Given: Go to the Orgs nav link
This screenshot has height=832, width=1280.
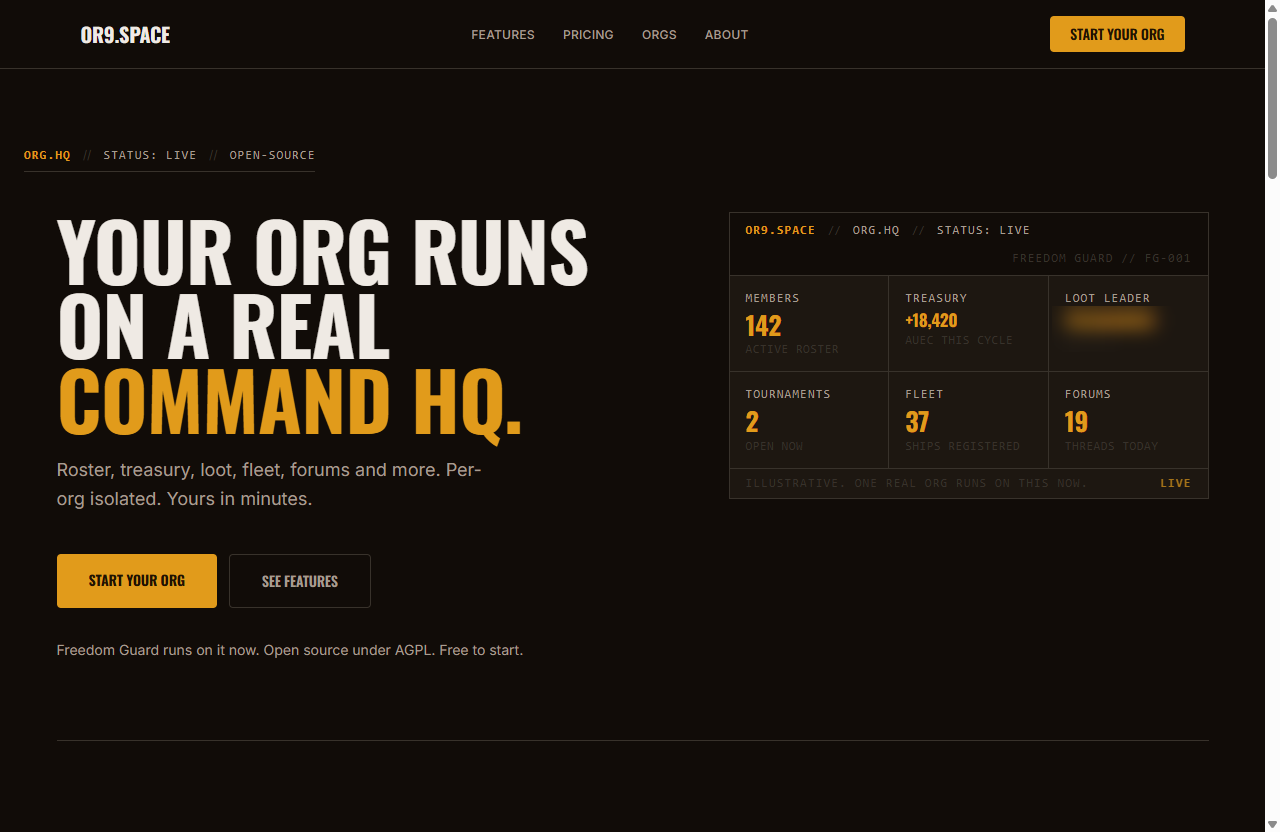Looking at the screenshot, I should 659,35.
